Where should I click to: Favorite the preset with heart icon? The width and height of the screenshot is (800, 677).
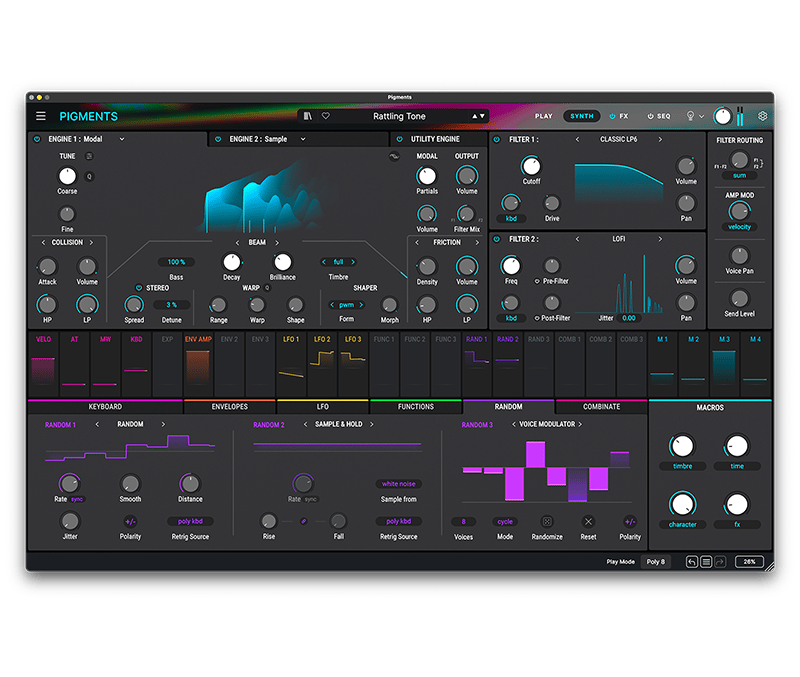[x=326, y=116]
